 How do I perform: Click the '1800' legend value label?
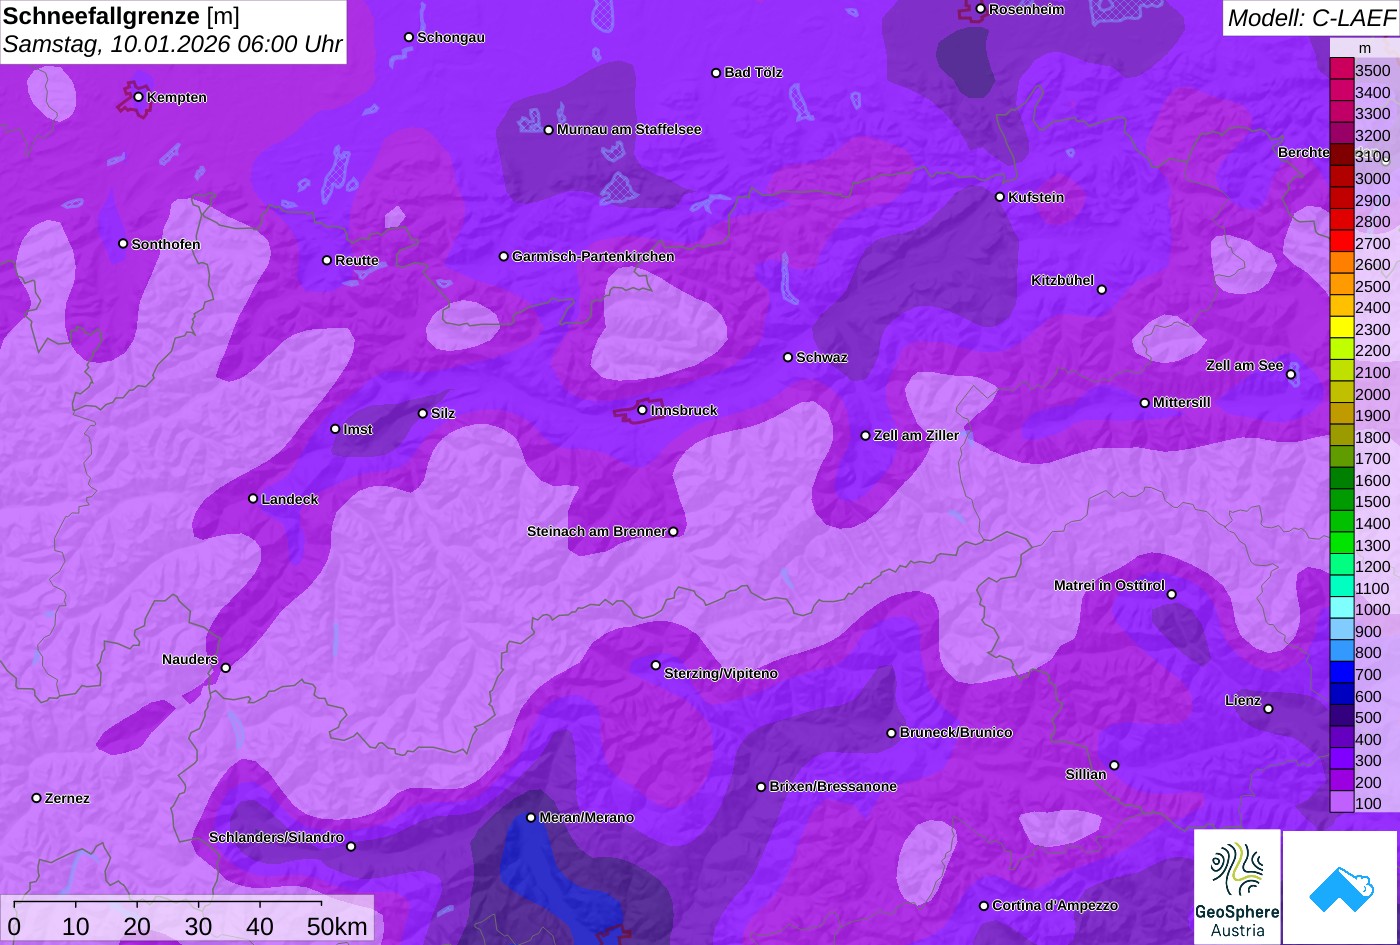[1372, 437]
